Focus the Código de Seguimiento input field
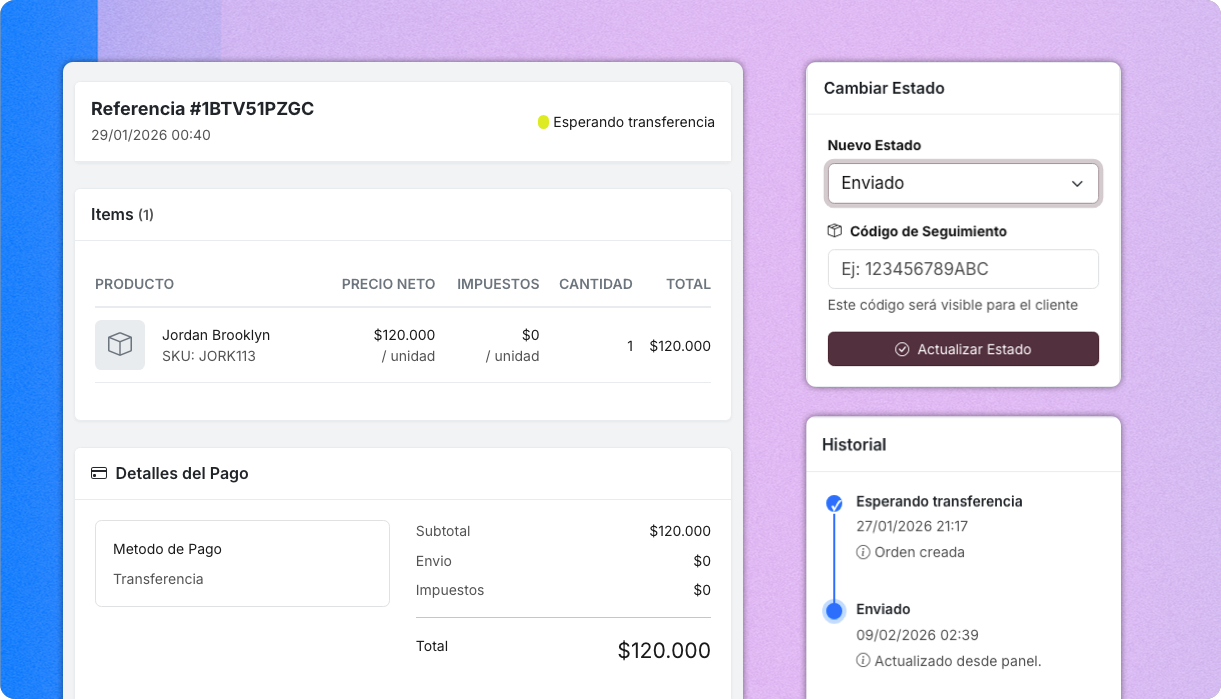1221x699 pixels. 962,269
